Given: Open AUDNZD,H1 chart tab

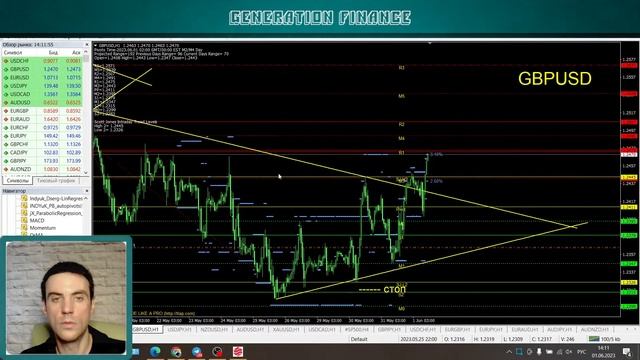Looking at the screenshot, I should click(594, 329).
